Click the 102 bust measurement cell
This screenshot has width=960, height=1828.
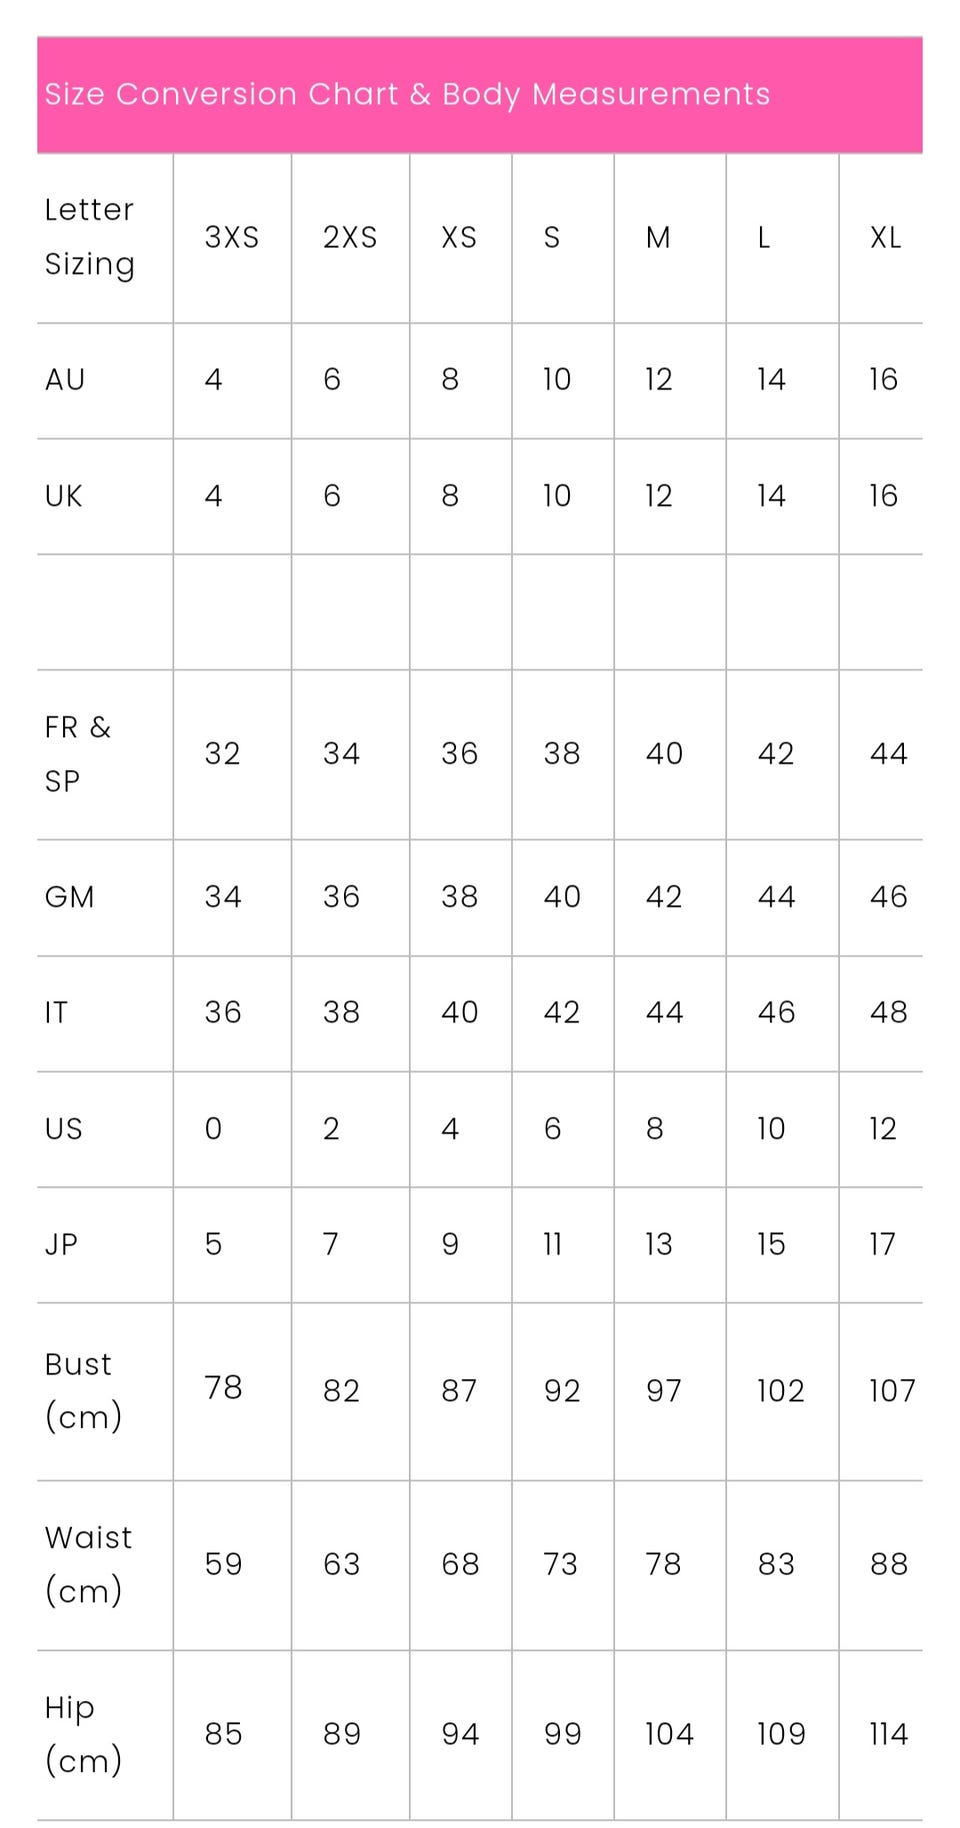point(780,1391)
